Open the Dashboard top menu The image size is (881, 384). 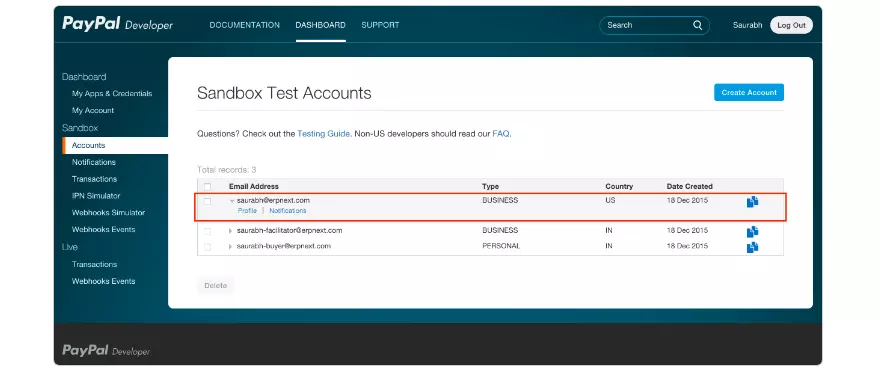click(320, 25)
